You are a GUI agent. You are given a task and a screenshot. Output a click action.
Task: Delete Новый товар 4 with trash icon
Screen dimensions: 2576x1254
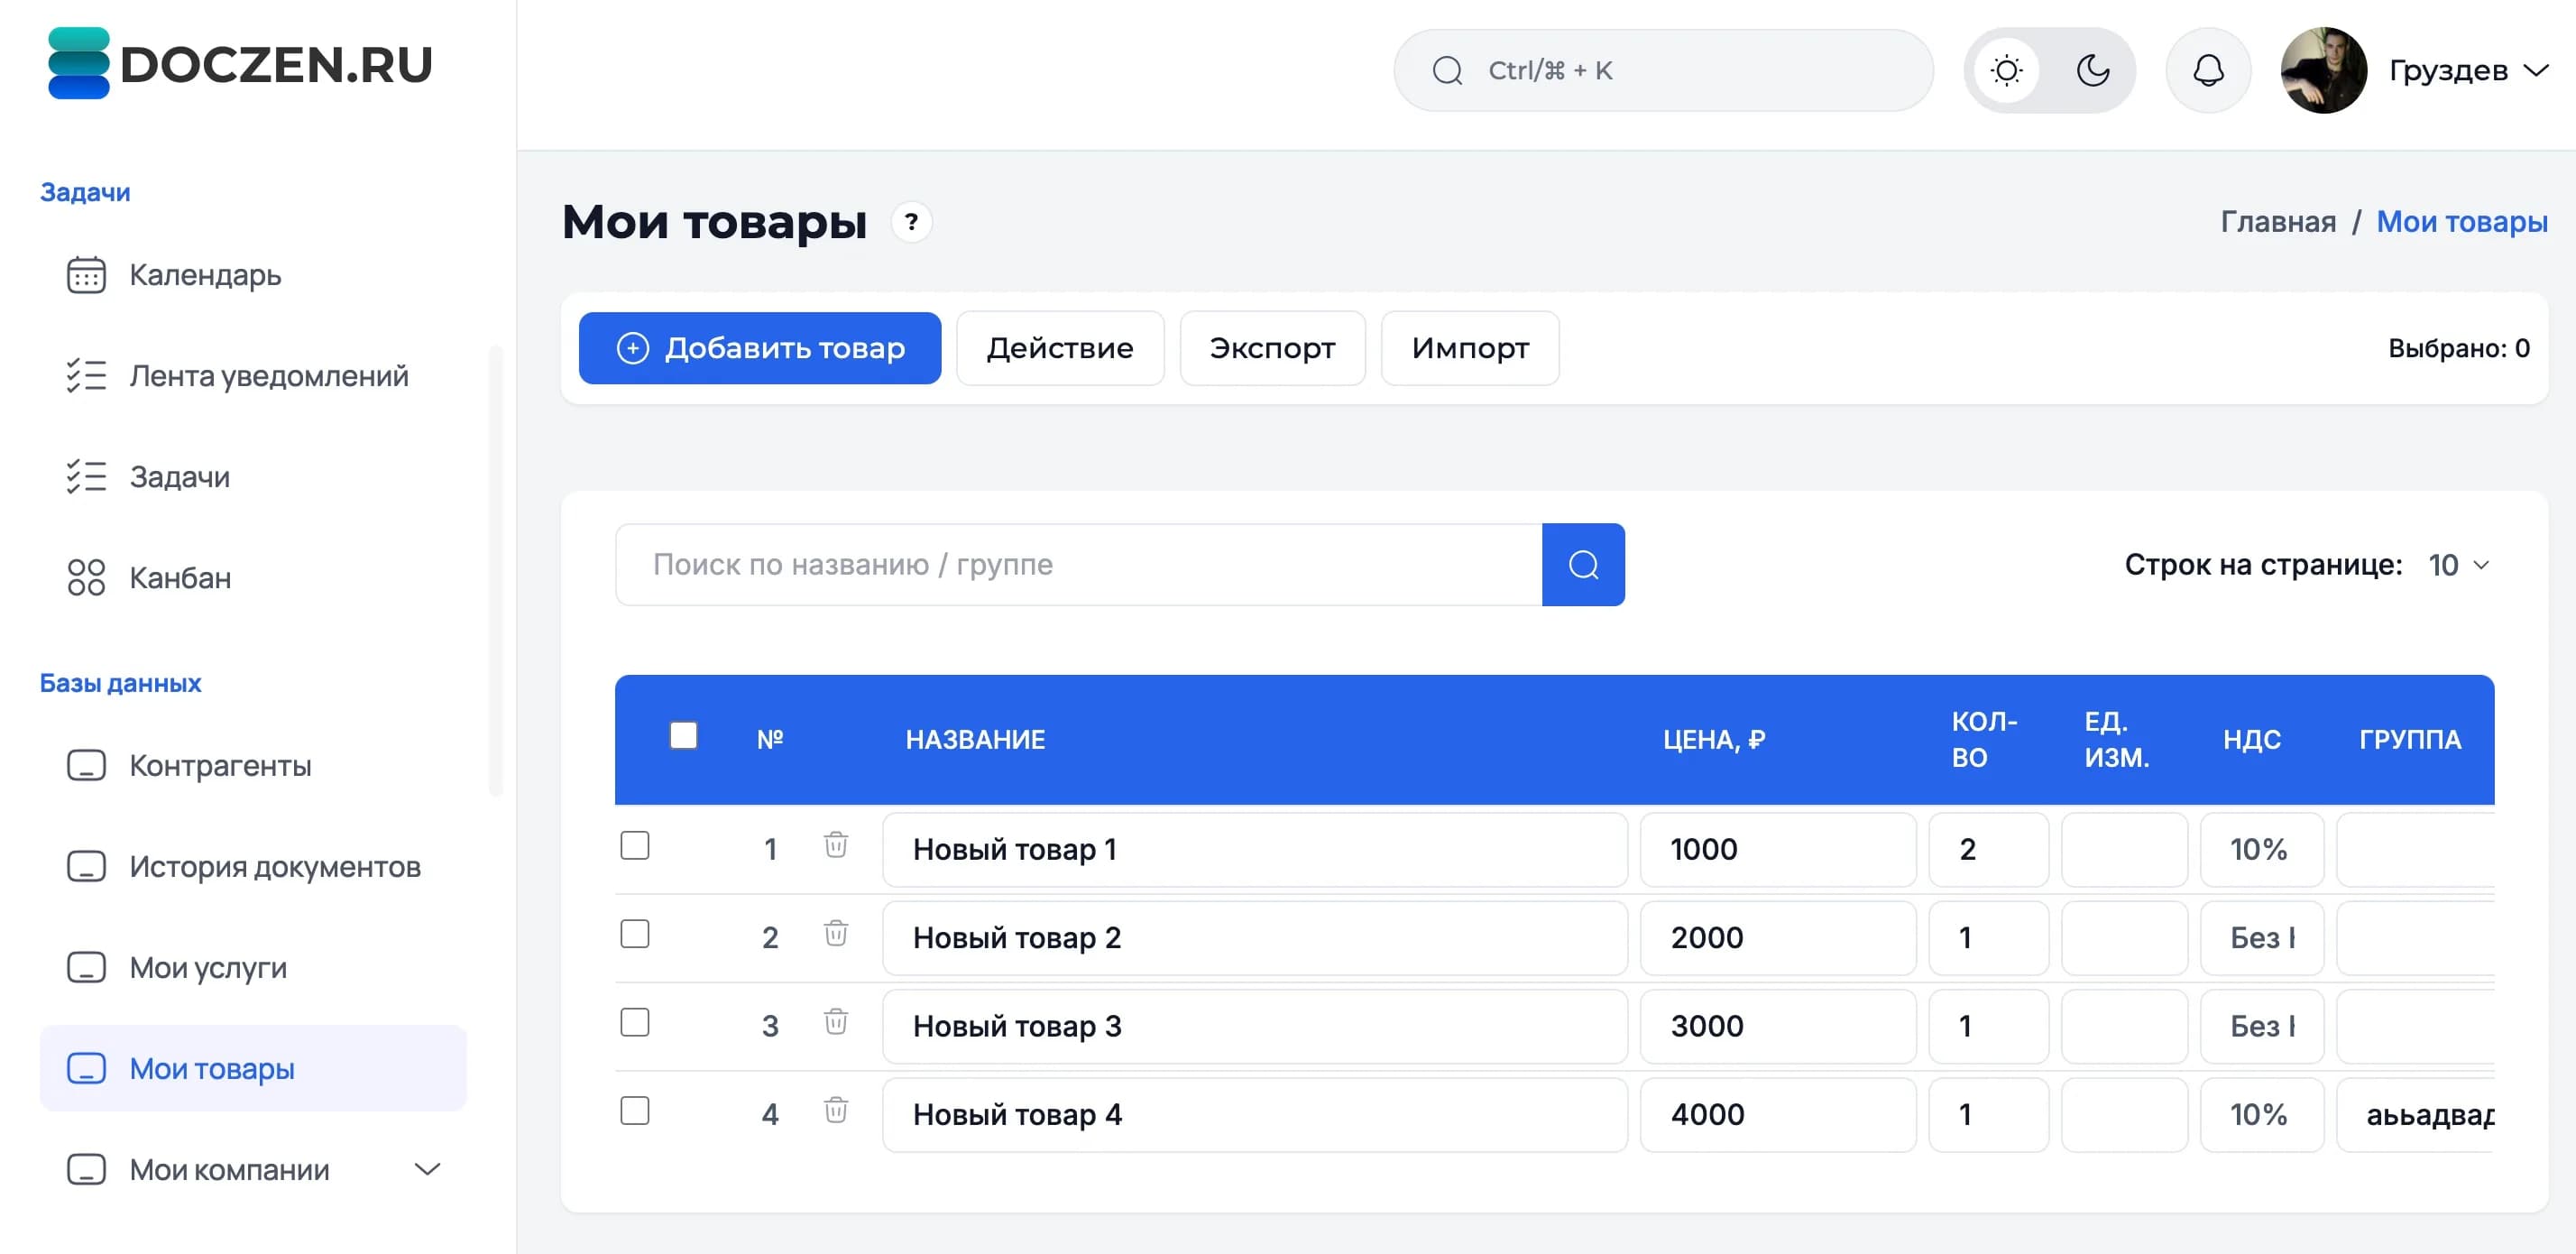click(x=836, y=1111)
